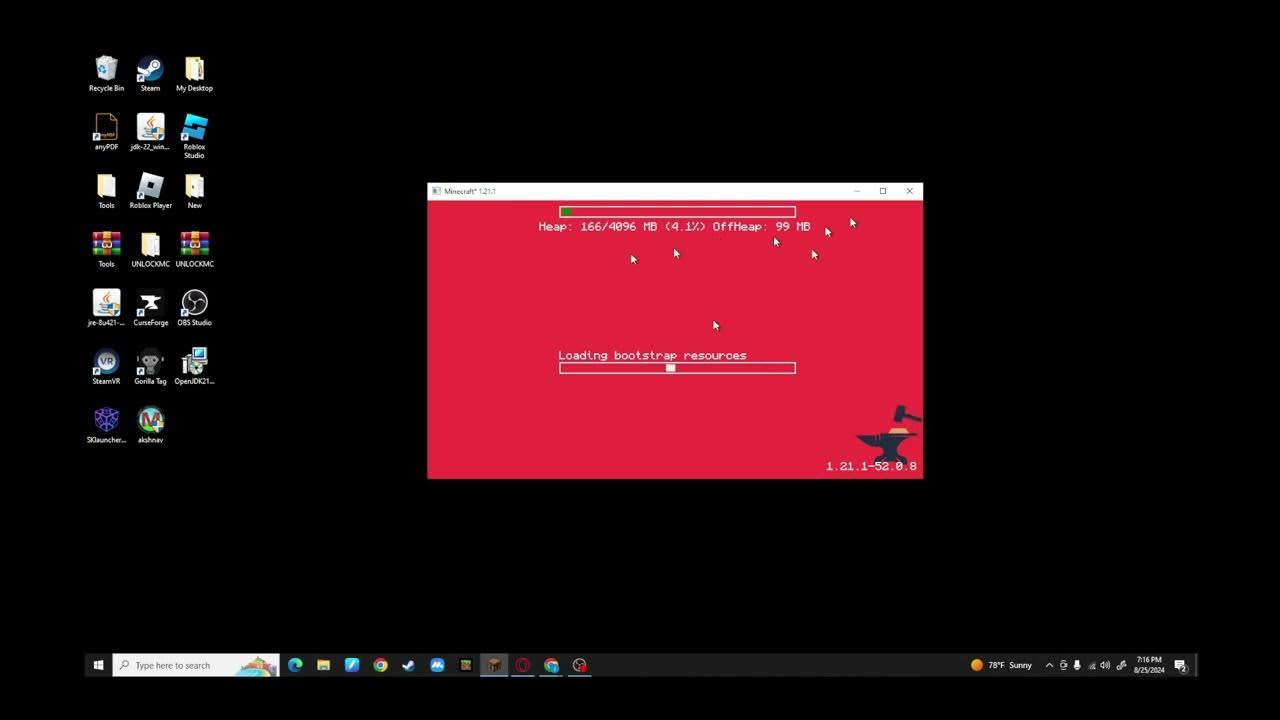This screenshot has height=720, width=1280.
Task: Select the UNLOCKMC WinRAR archive icon
Action: coord(194,250)
